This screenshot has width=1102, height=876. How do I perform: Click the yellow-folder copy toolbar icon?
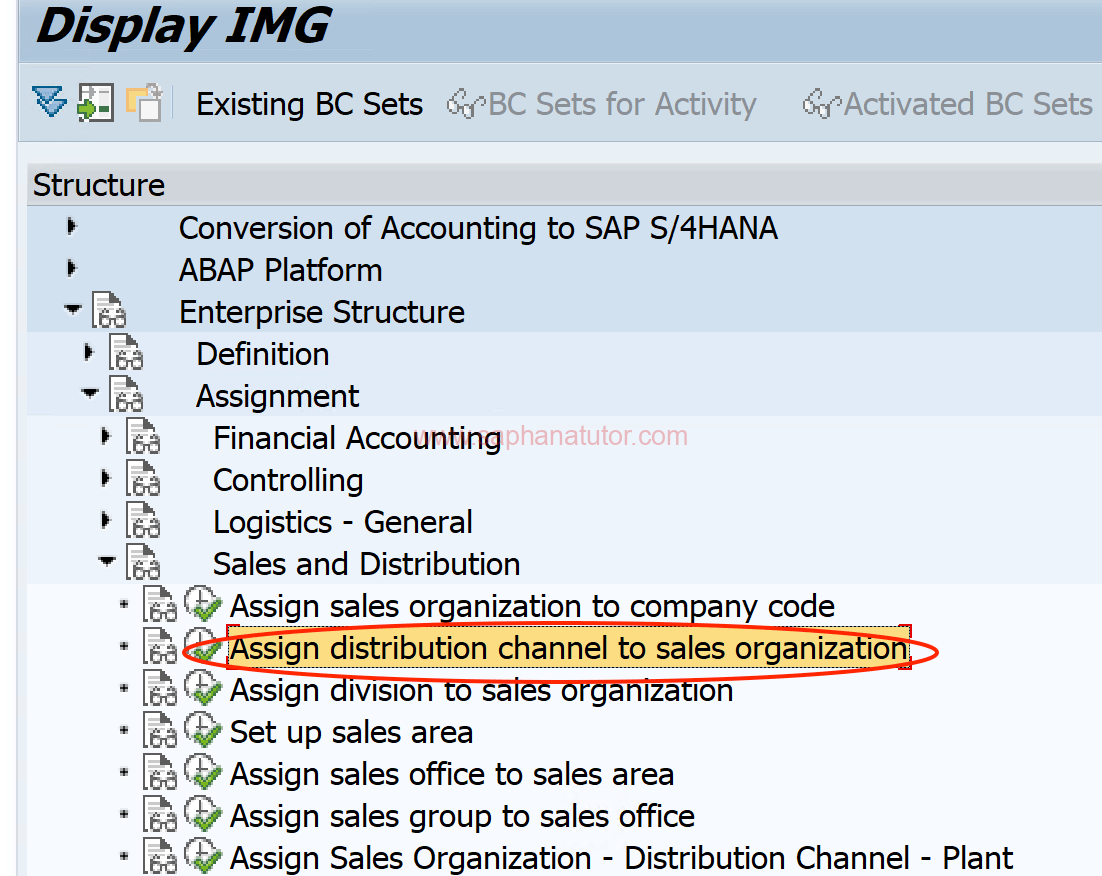point(144,103)
